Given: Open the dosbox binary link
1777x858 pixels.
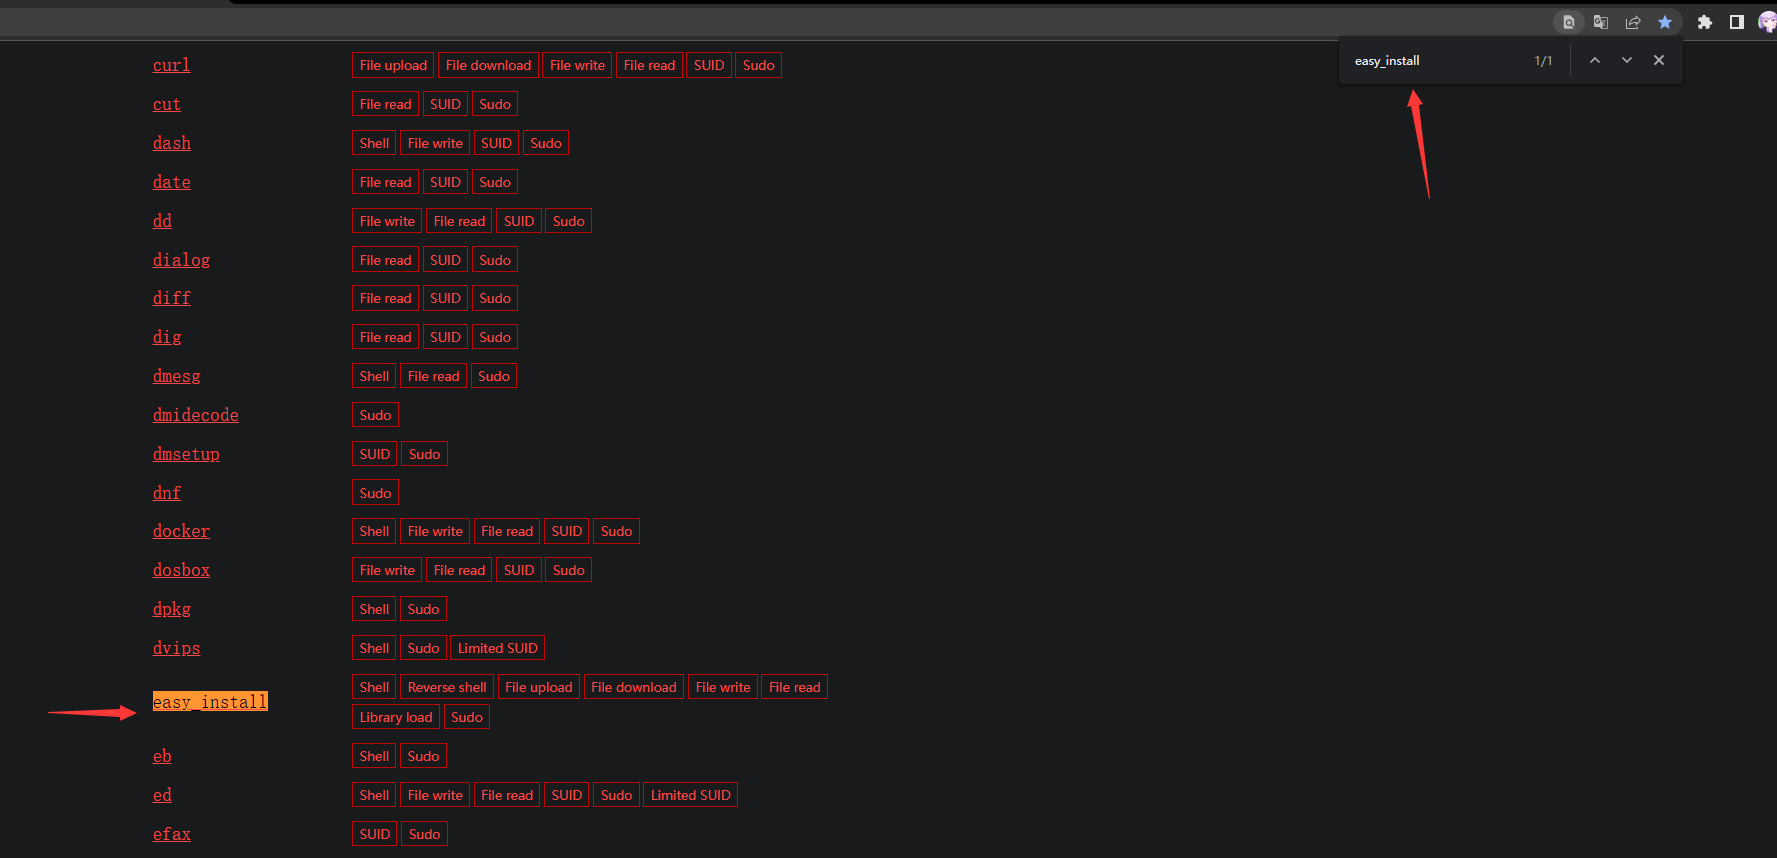Looking at the screenshot, I should [181, 570].
